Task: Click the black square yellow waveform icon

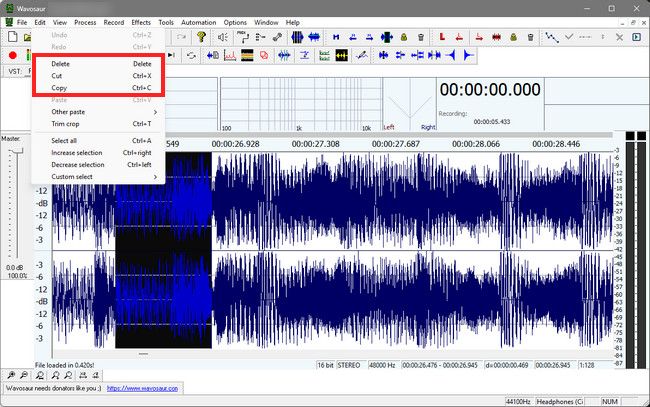Action: pos(342,55)
